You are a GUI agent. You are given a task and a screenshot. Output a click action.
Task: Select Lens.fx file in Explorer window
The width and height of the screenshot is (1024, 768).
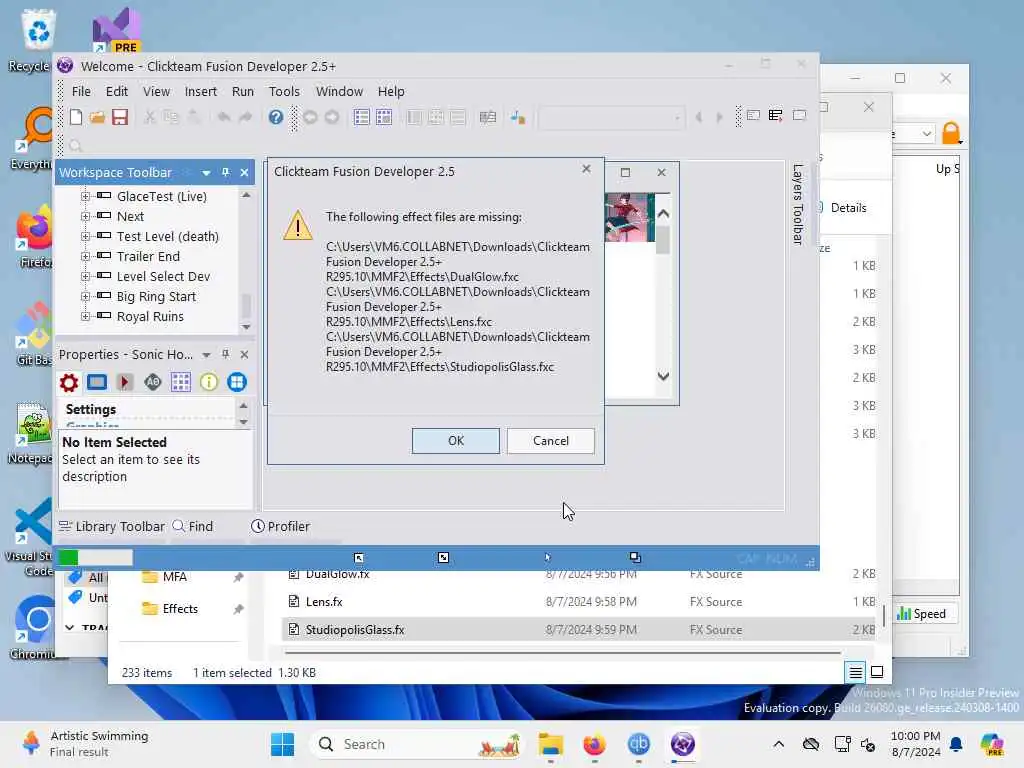(x=324, y=602)
